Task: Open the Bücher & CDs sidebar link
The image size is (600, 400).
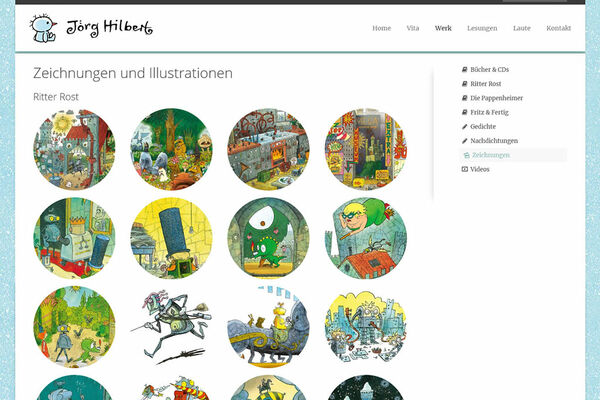Action: (x=489, y=70)
